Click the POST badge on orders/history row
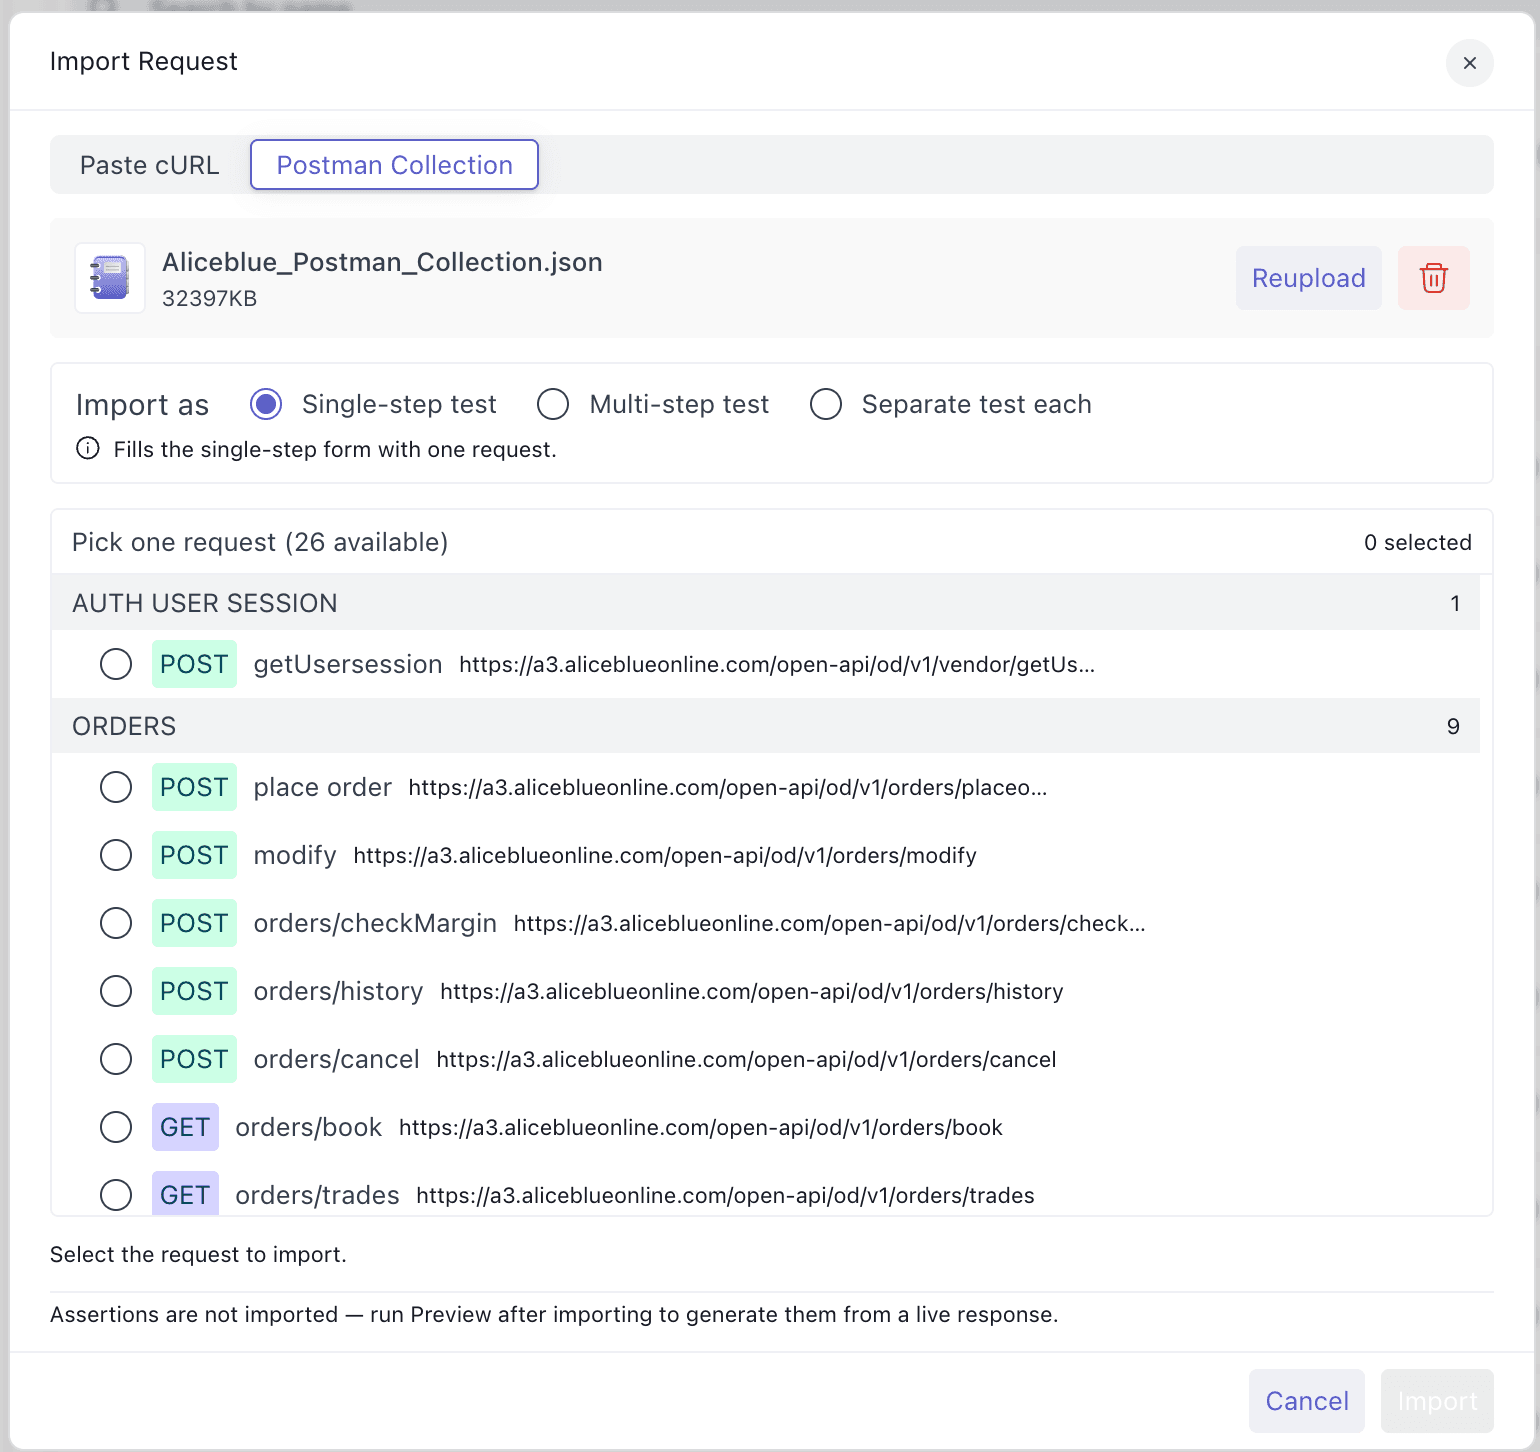The width and height of the screenshot is (1540, 1452). point(194,991)
